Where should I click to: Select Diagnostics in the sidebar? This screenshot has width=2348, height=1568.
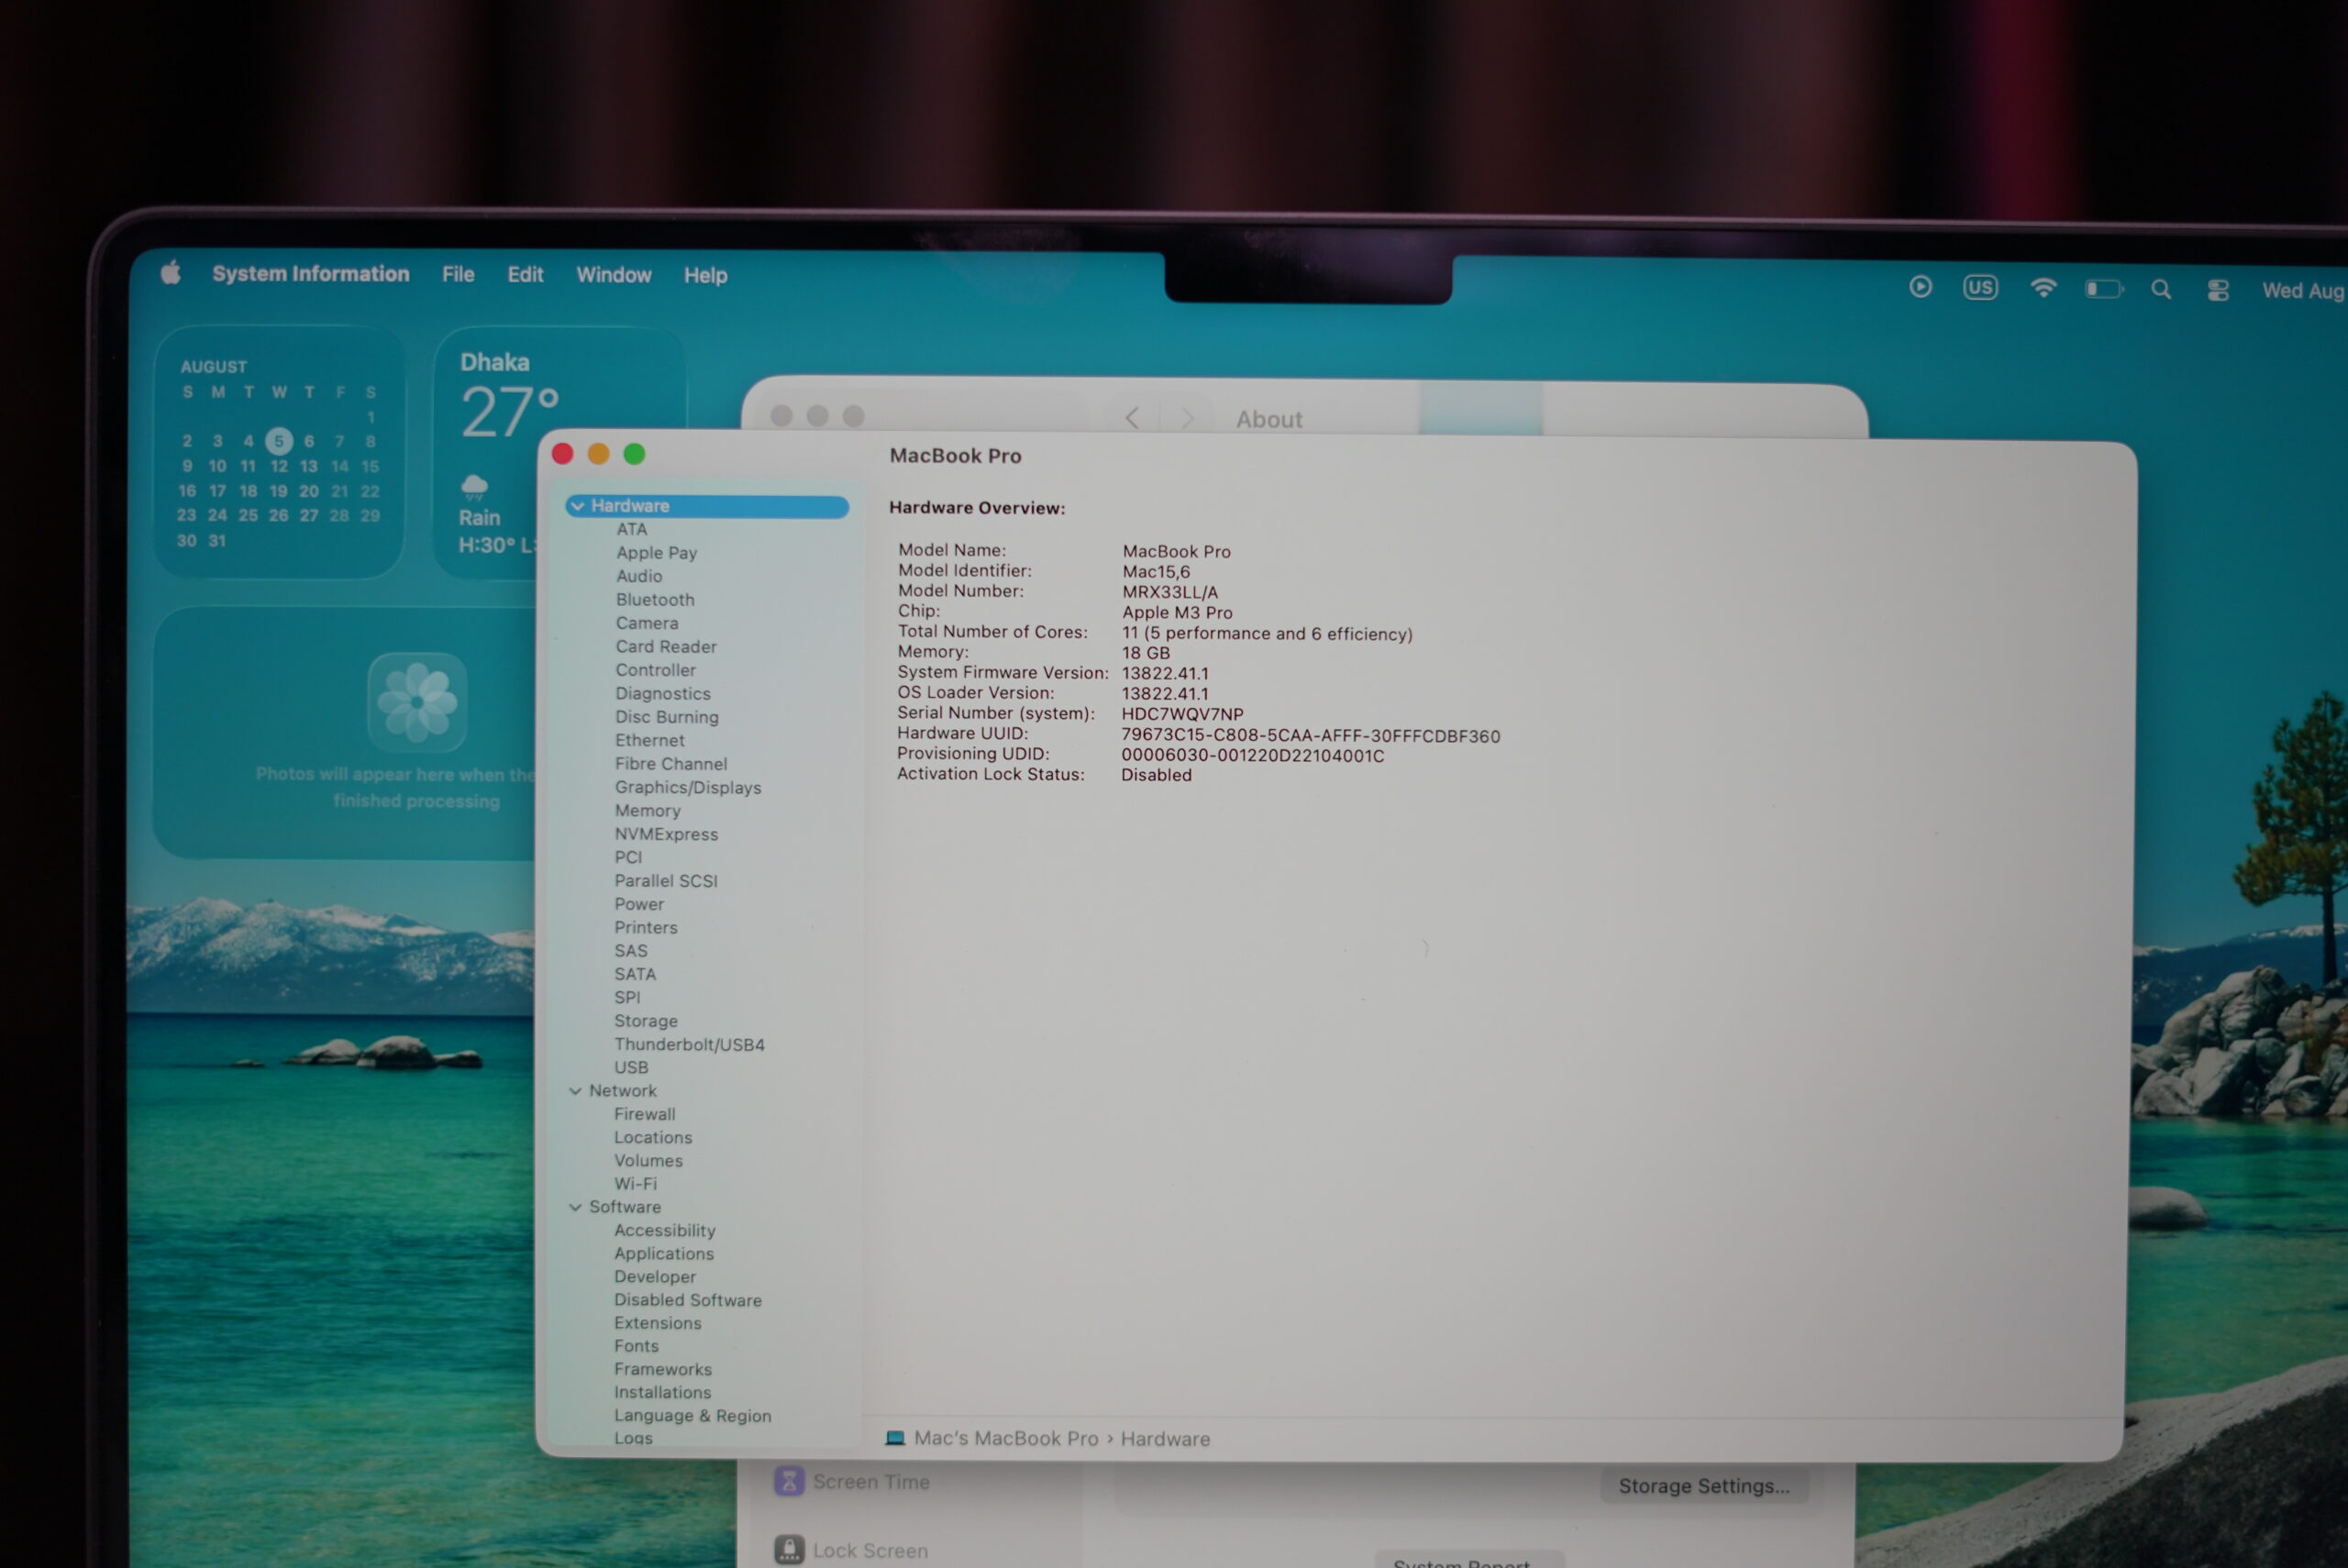click(x=663, y=693)
